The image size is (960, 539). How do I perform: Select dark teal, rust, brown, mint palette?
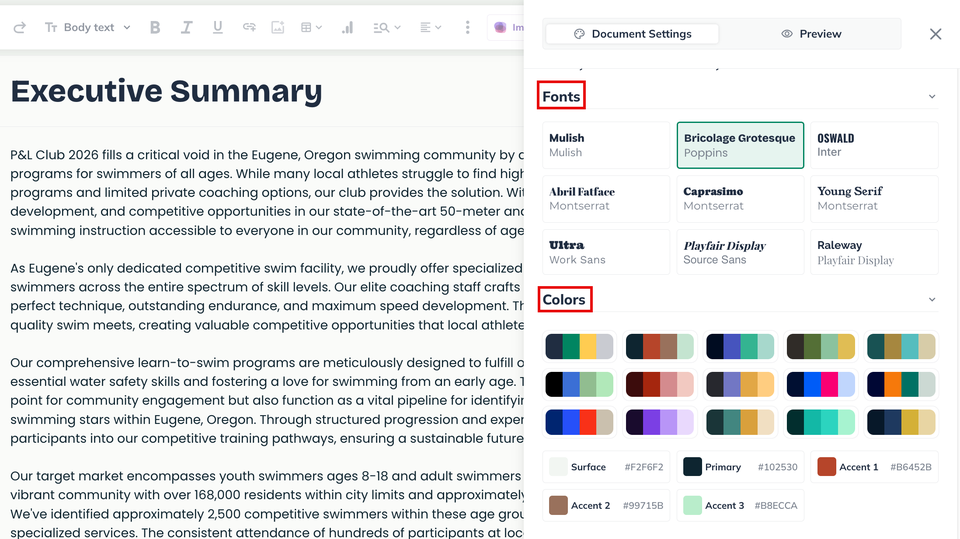[x=659, y=347]
